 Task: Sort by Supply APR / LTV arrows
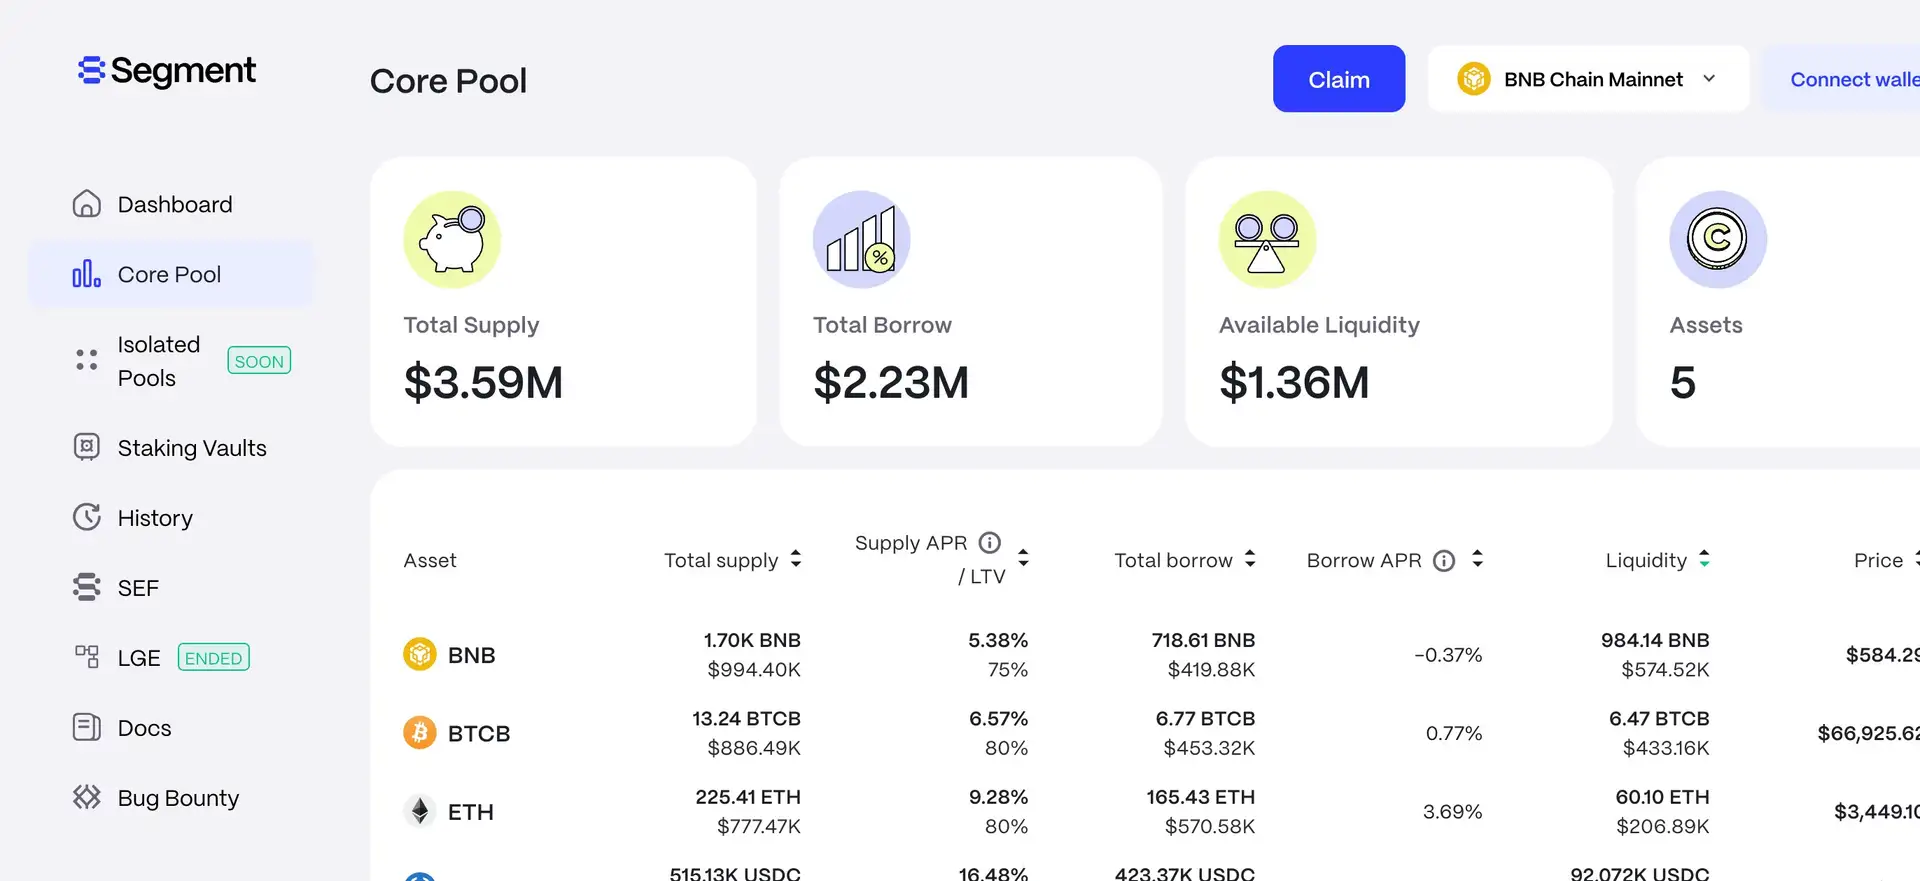(1023, 558)
